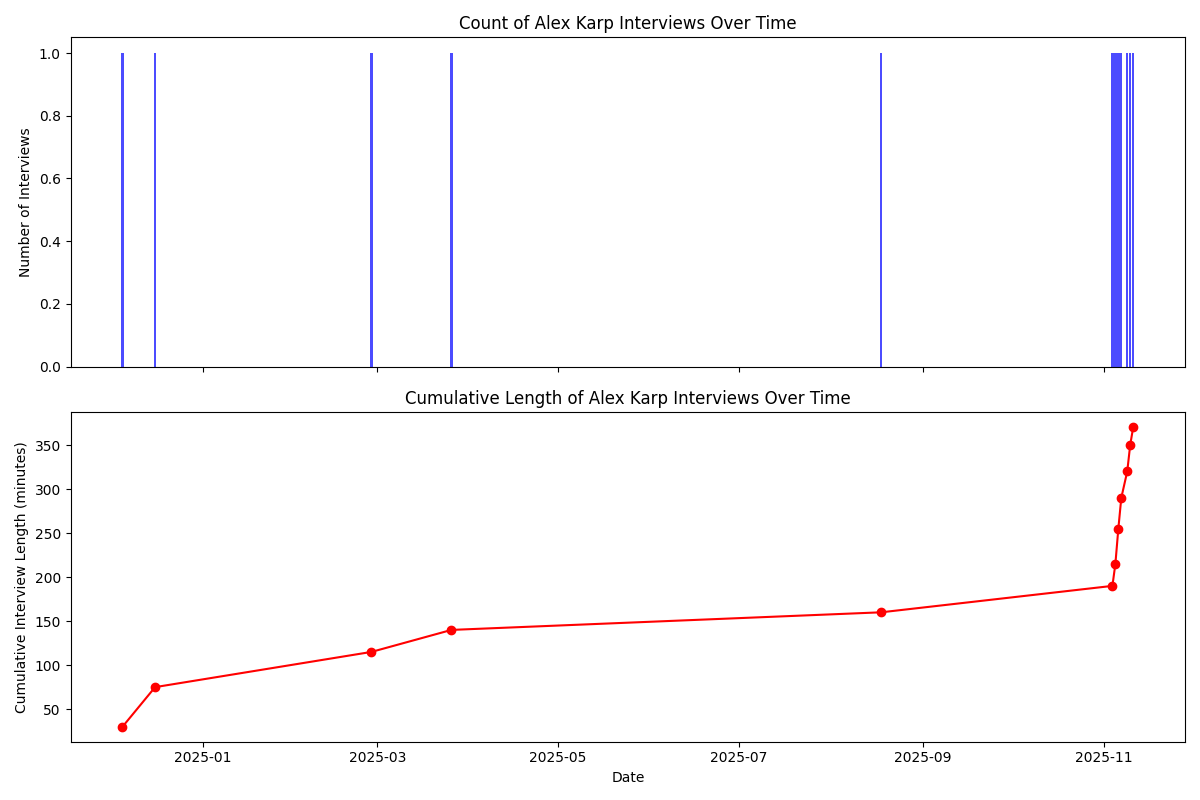Select the first blue bar in early December 2024
Image resolution: width=1200 pixels, height=800 pixels.
[x=122, y=210]
